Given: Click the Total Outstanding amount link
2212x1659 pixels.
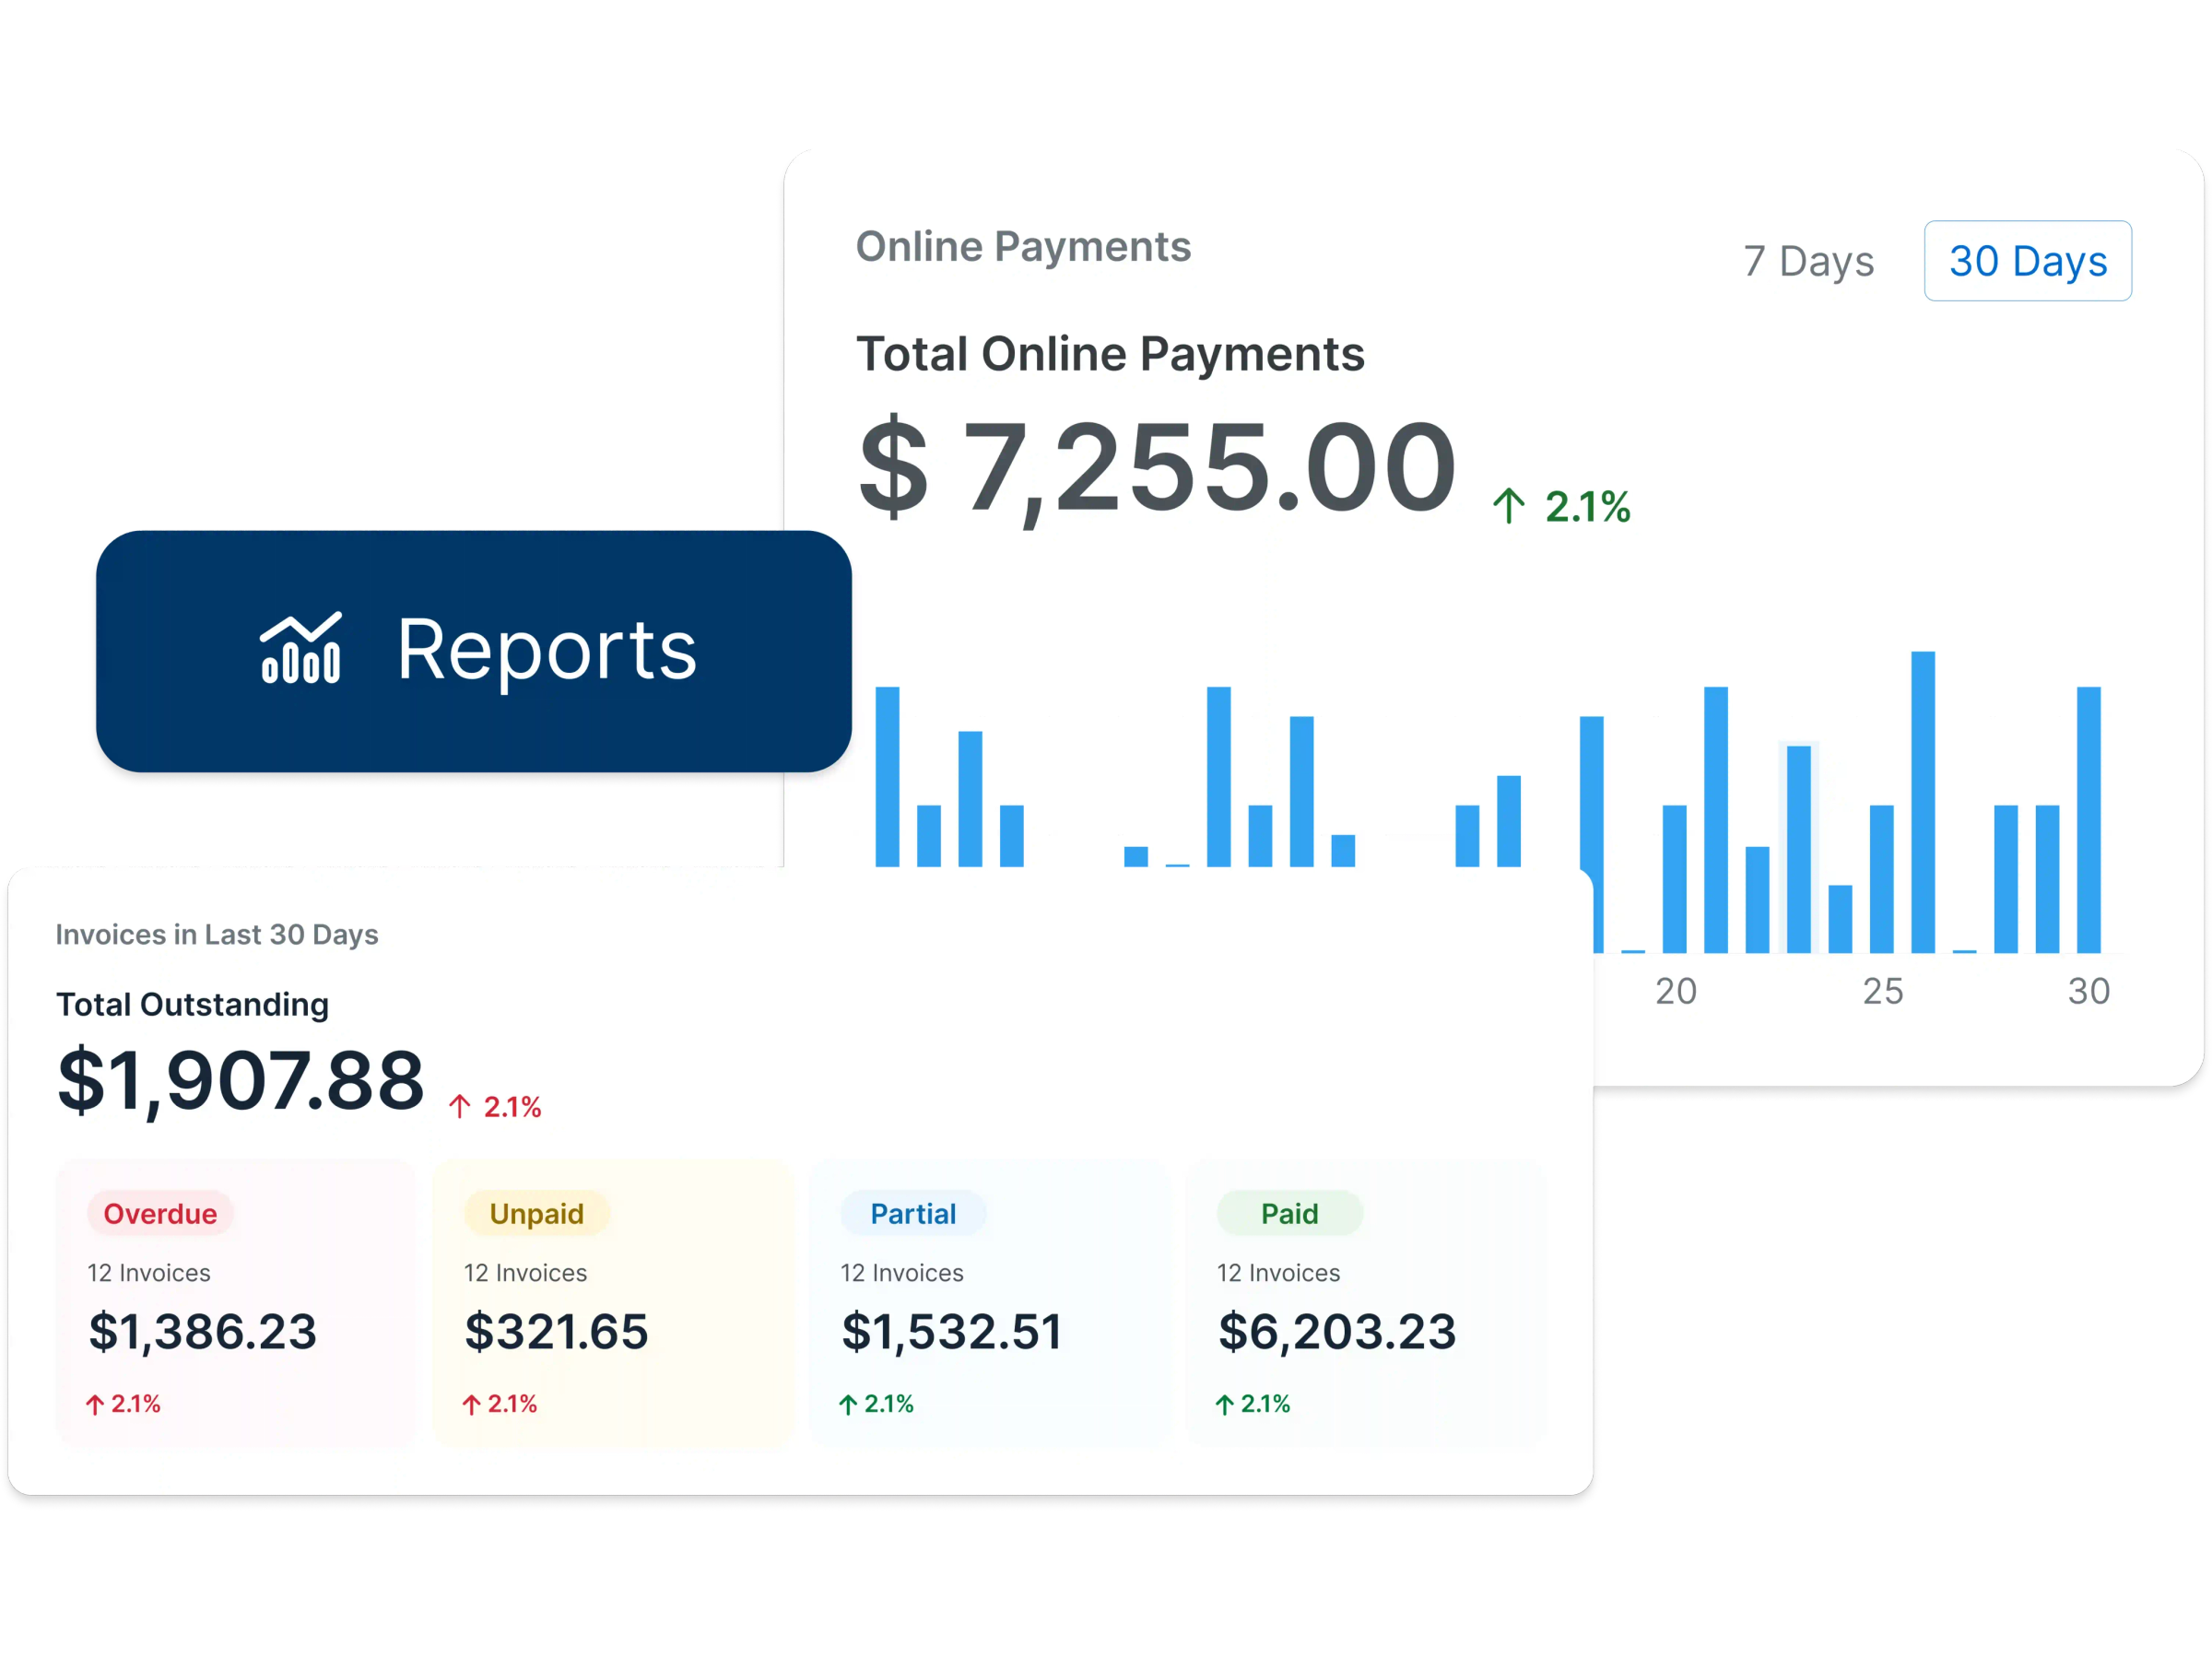Looking at the screenshot, I should click(x=240, y=1080).
